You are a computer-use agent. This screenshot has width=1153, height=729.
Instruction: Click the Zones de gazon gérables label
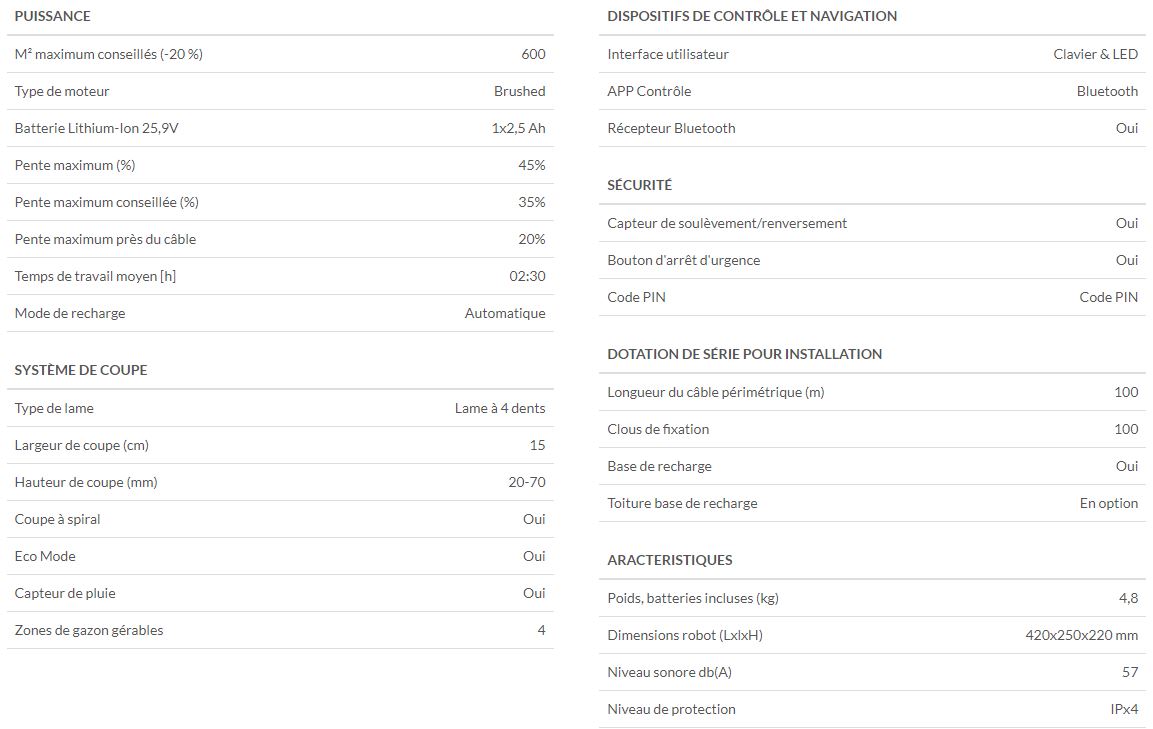89,630
